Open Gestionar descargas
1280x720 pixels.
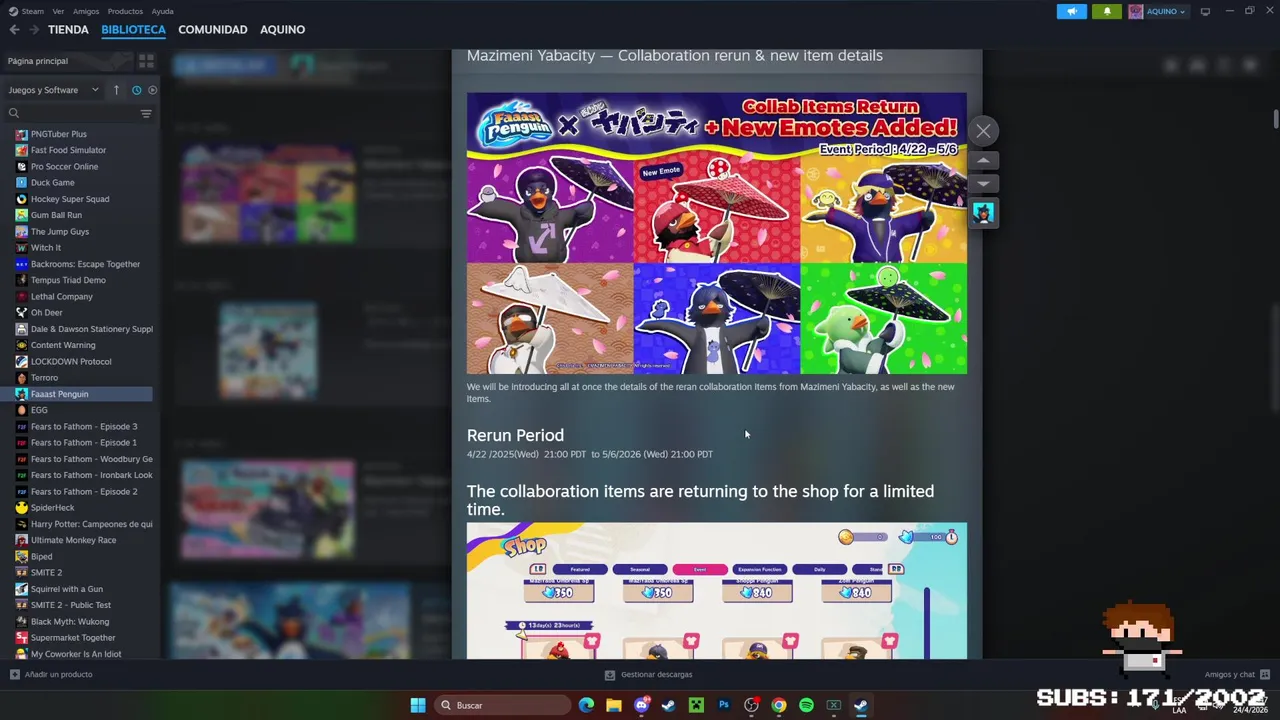click(648, 675)
